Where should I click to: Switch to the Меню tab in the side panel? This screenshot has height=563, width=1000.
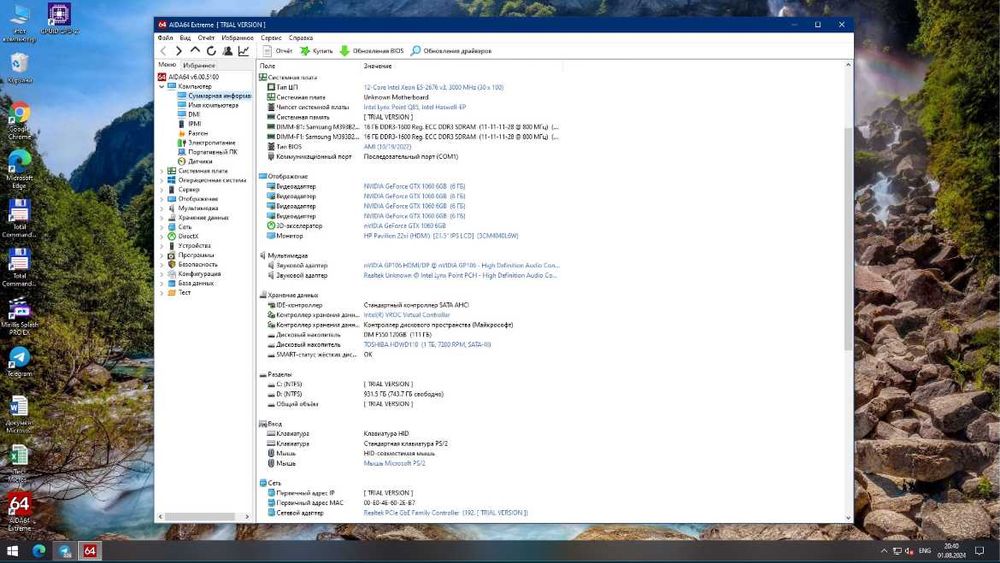[x=167, y=65]
